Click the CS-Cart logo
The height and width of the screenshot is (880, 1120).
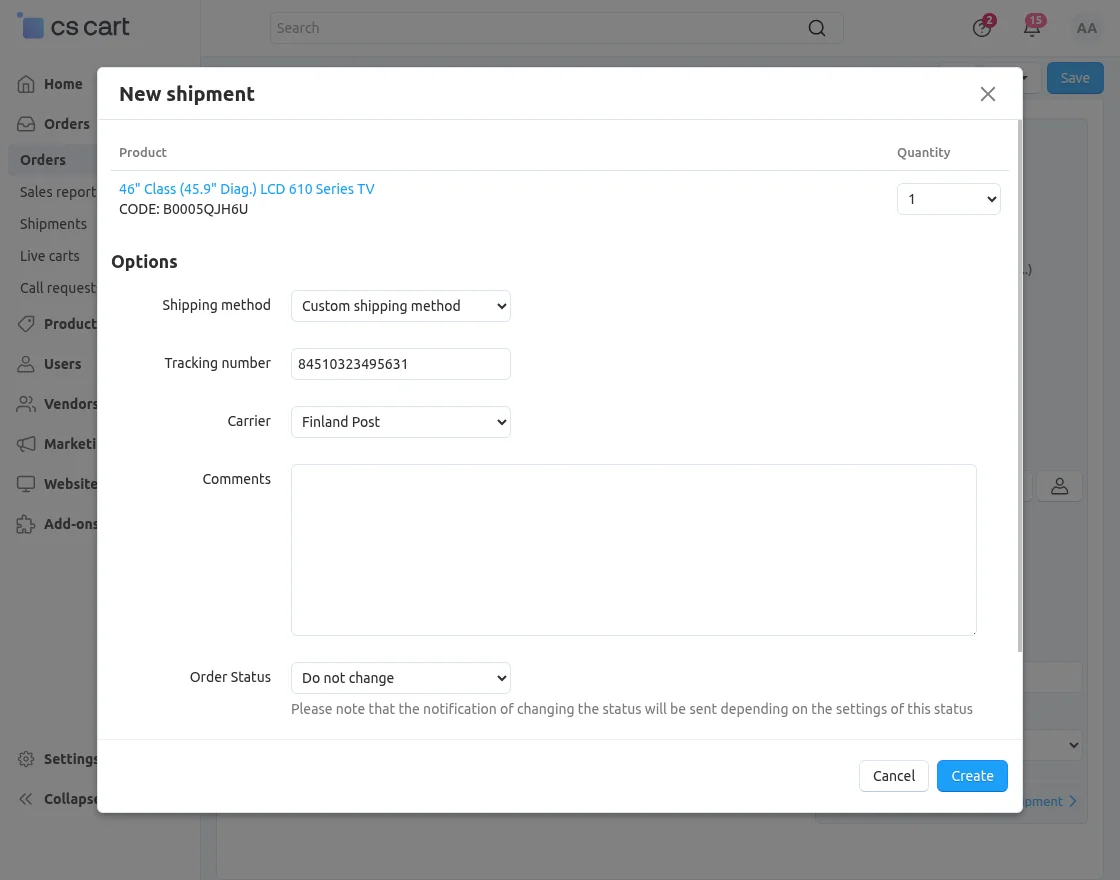pyautogui.click(x=73, y=27)
